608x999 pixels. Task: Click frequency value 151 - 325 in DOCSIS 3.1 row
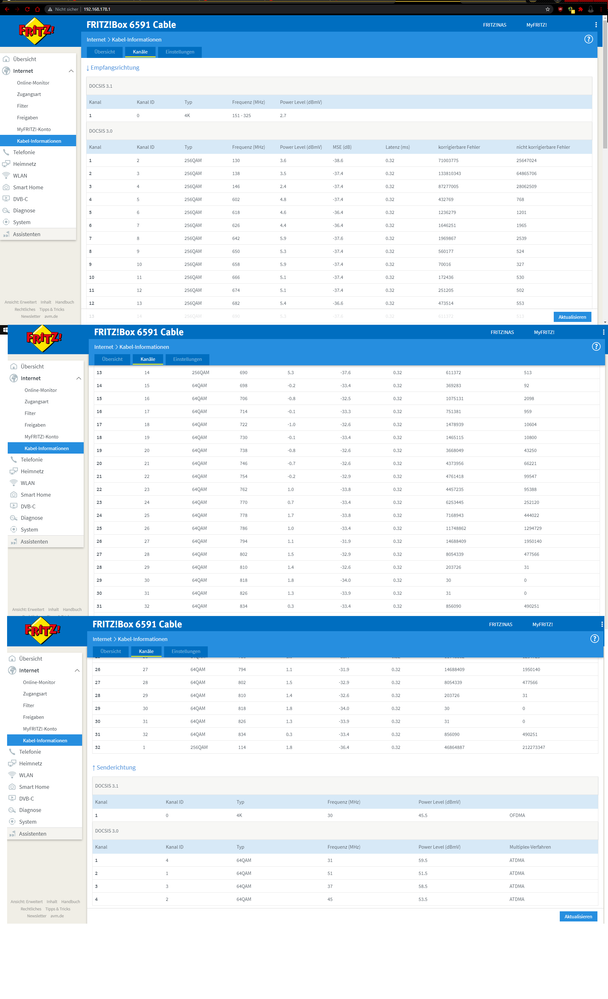pyautogui.click(x=242, y=115)
